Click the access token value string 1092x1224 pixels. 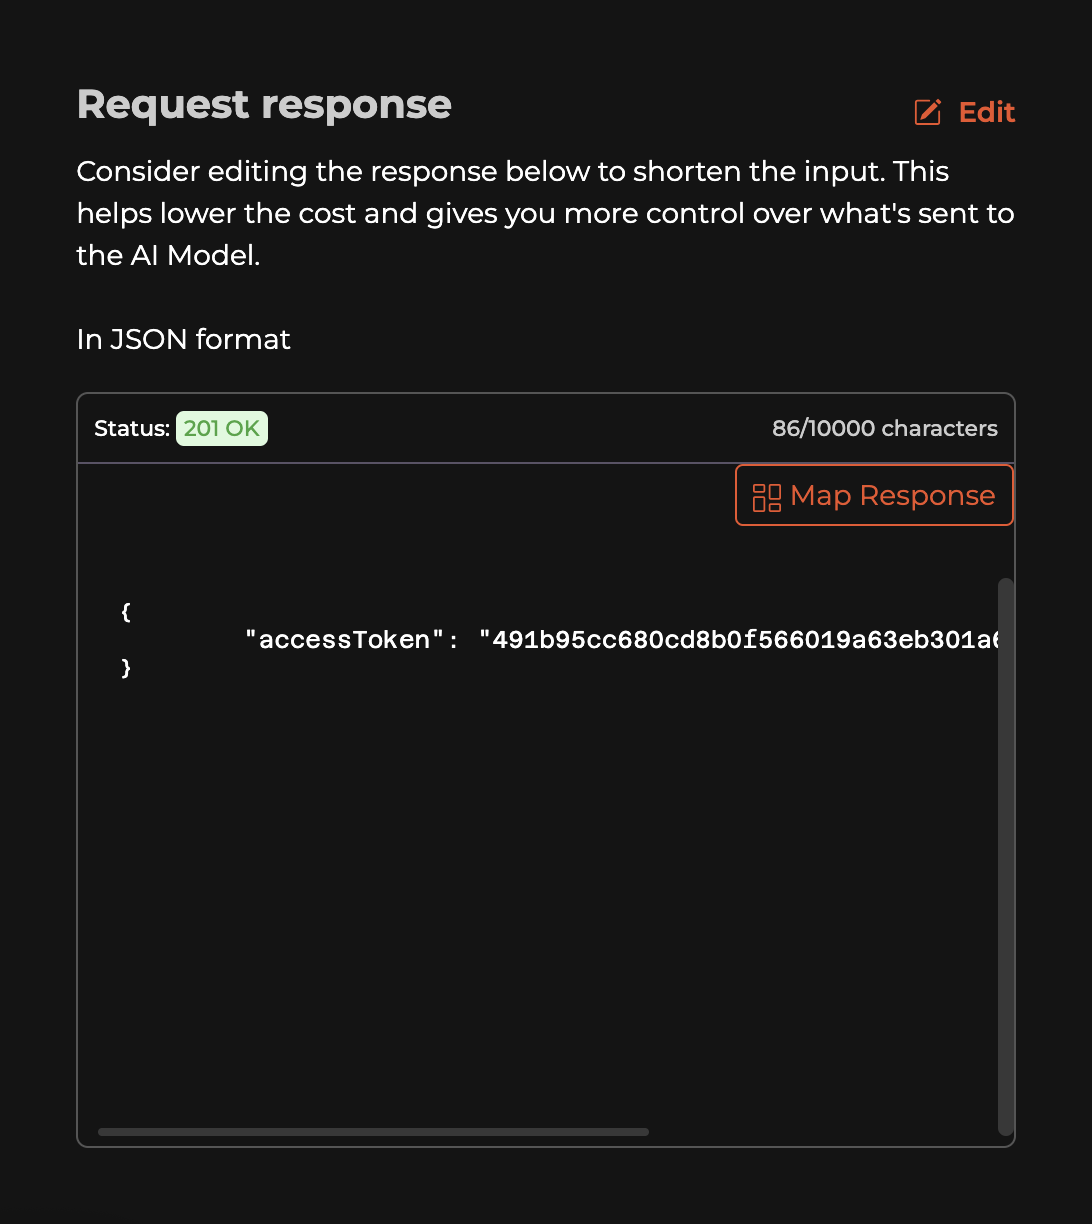coord(739,640)
